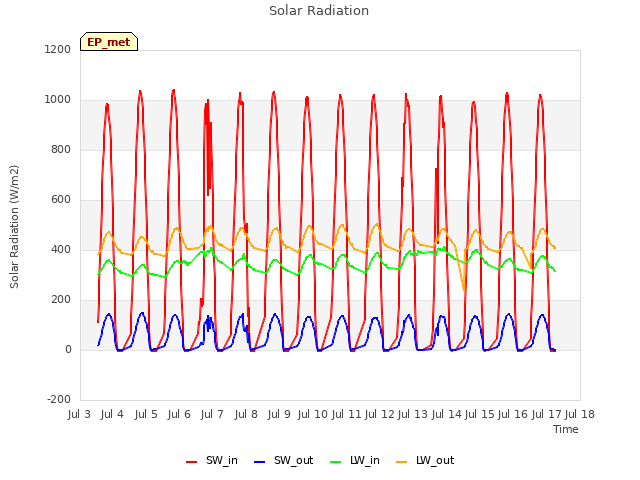This screenshot has height=480, width=640.
Task: Click the 1200 y-axis tick label
Action: pos(58,49)
